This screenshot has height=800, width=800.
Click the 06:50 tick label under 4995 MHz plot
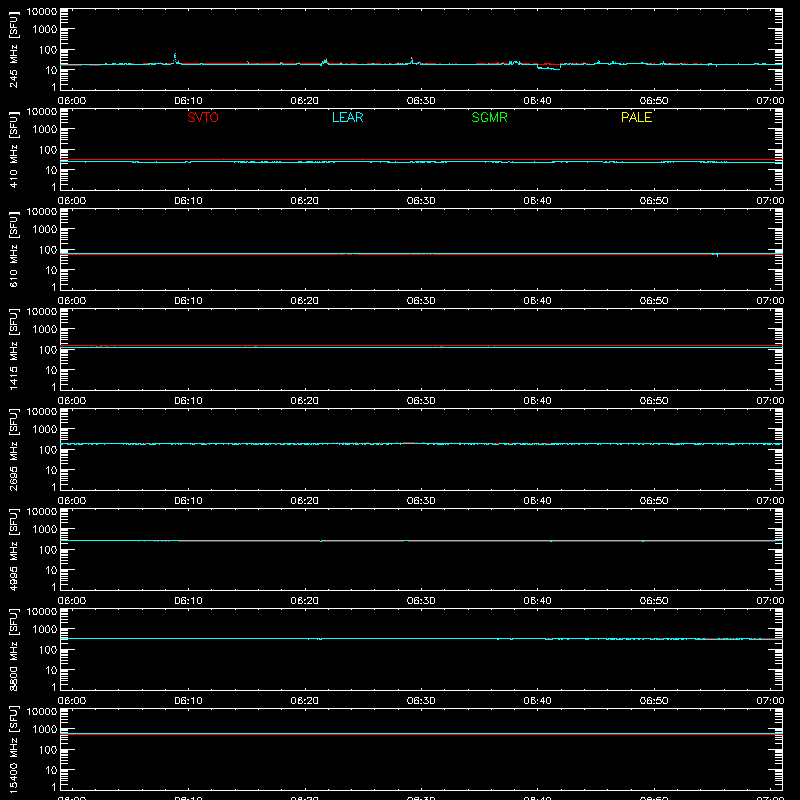[x=654, y=601]
